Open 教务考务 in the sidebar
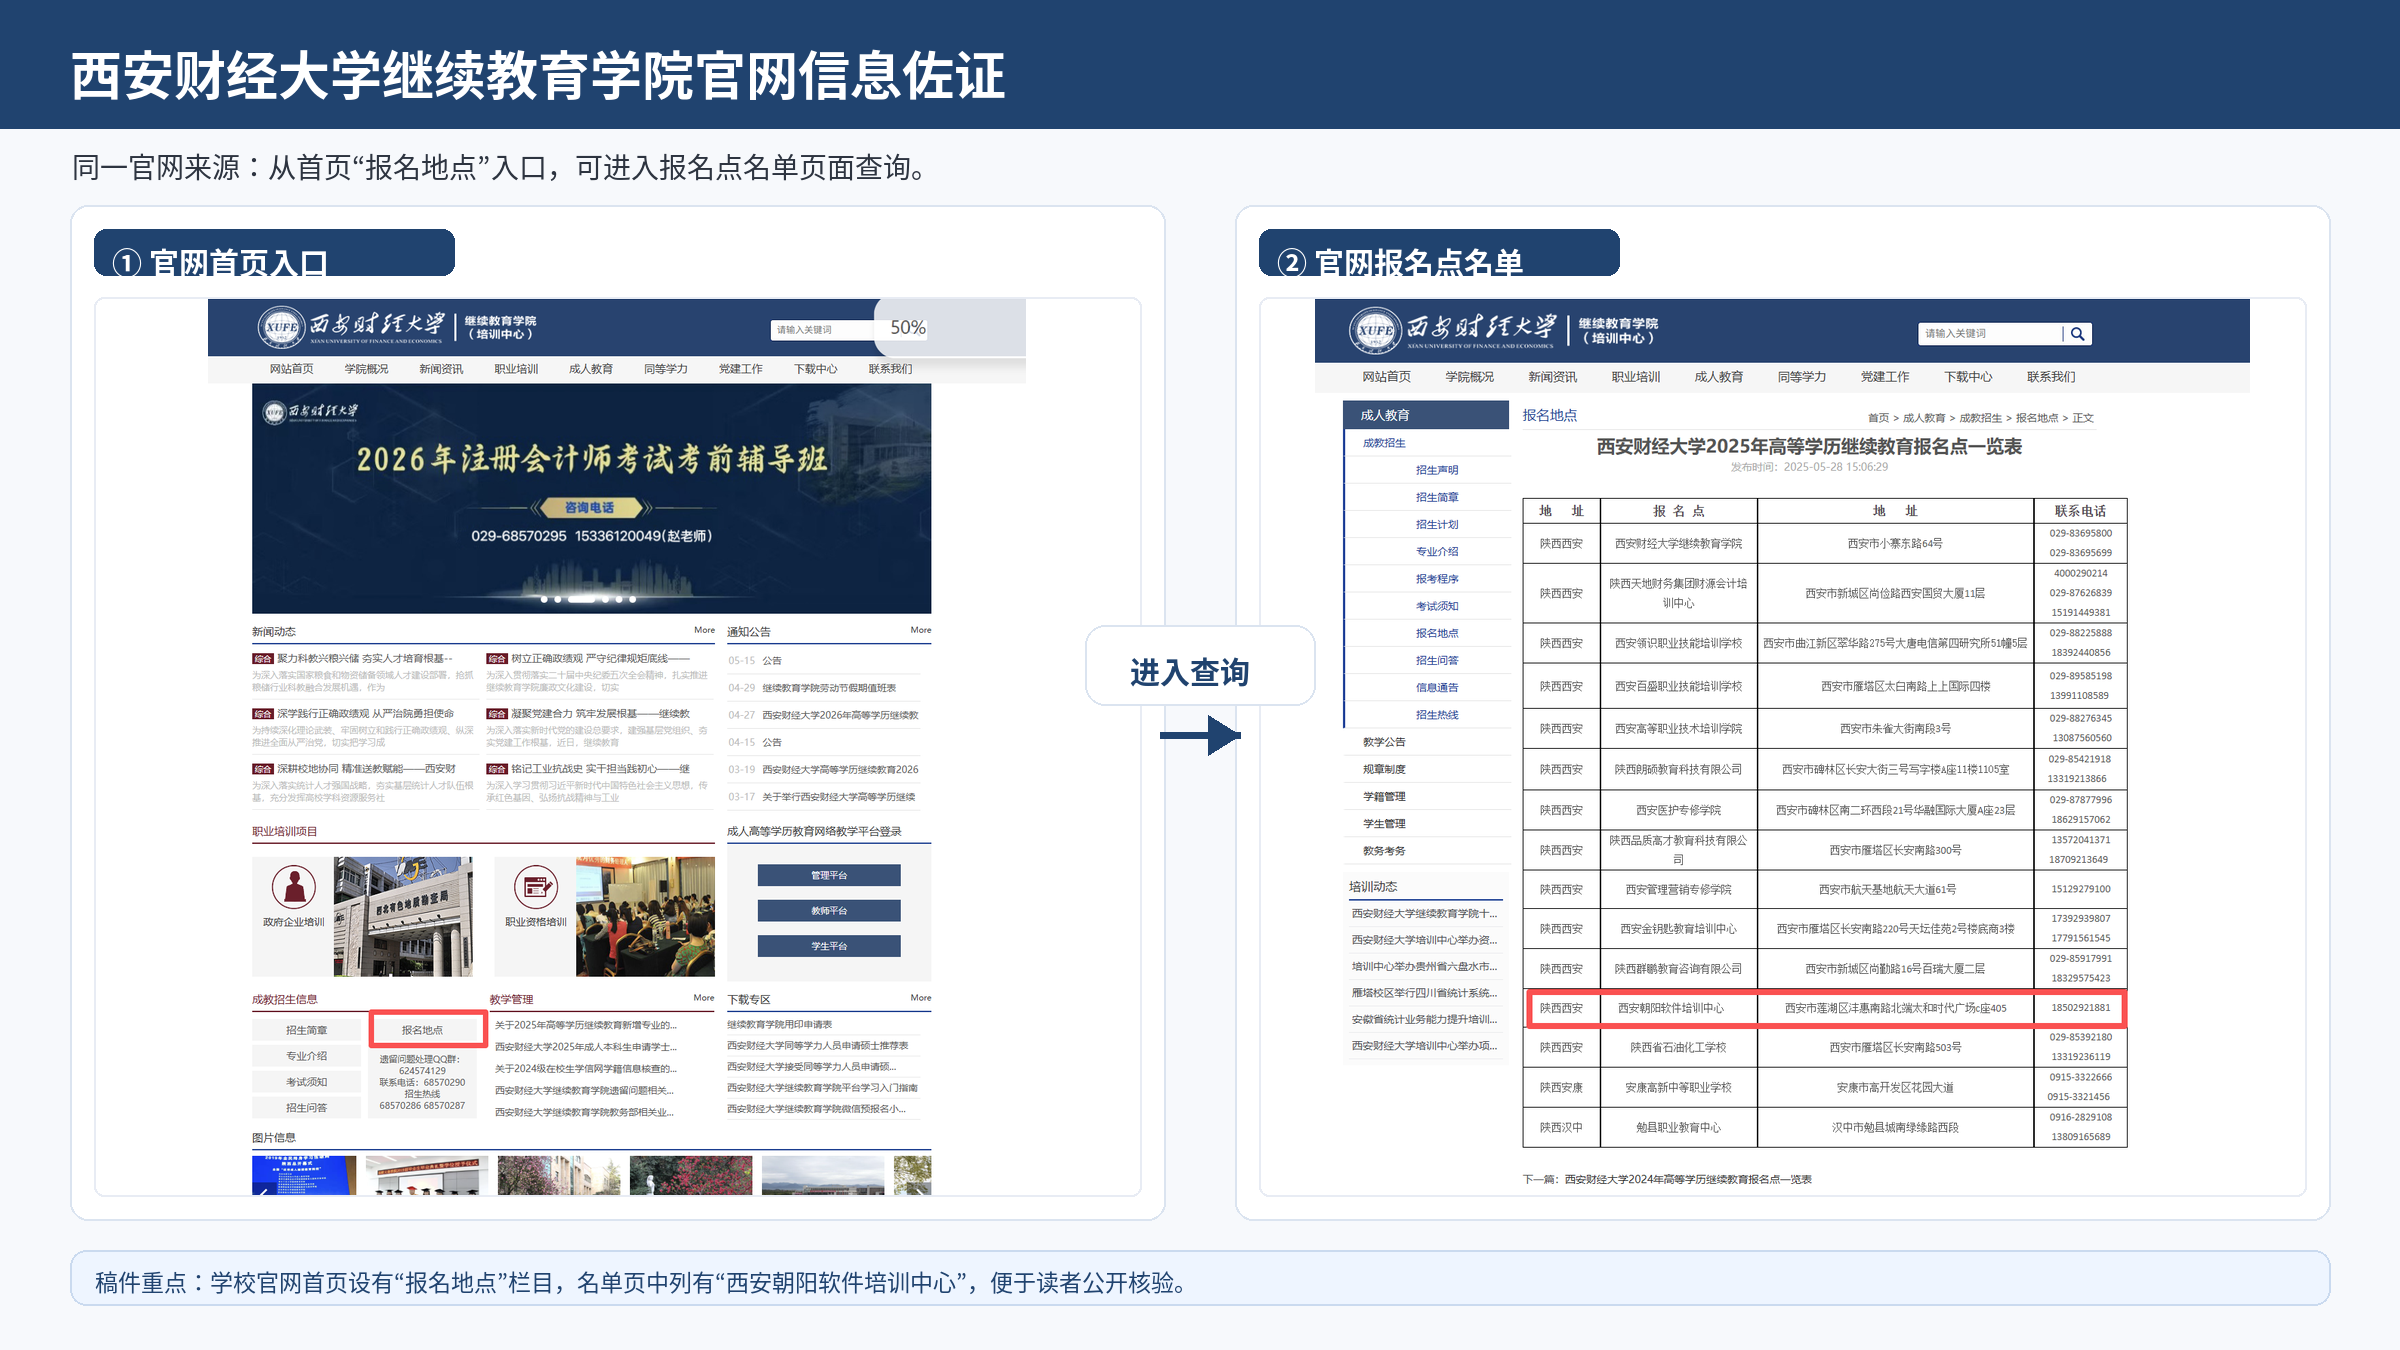 tap(1384, 851)
